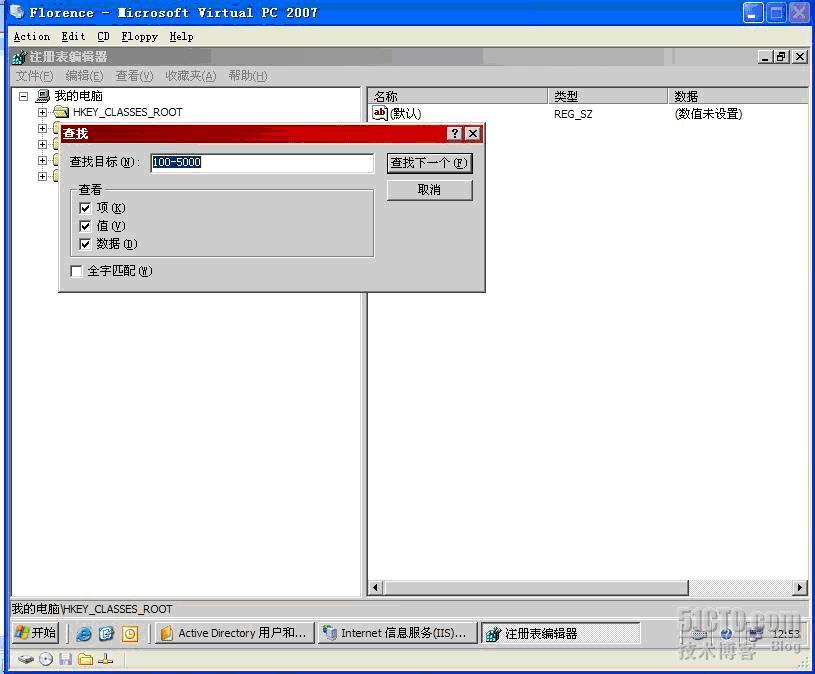Click the left scroll arrow of the value pane
This screenshot has height=674, width=815.
(x=376, y=588)
